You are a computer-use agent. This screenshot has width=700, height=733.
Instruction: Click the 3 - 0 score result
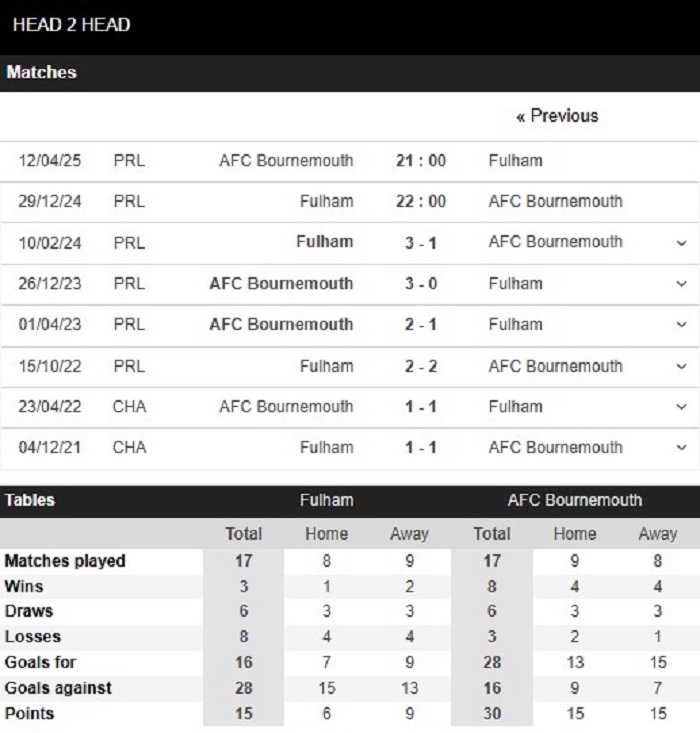421,283
